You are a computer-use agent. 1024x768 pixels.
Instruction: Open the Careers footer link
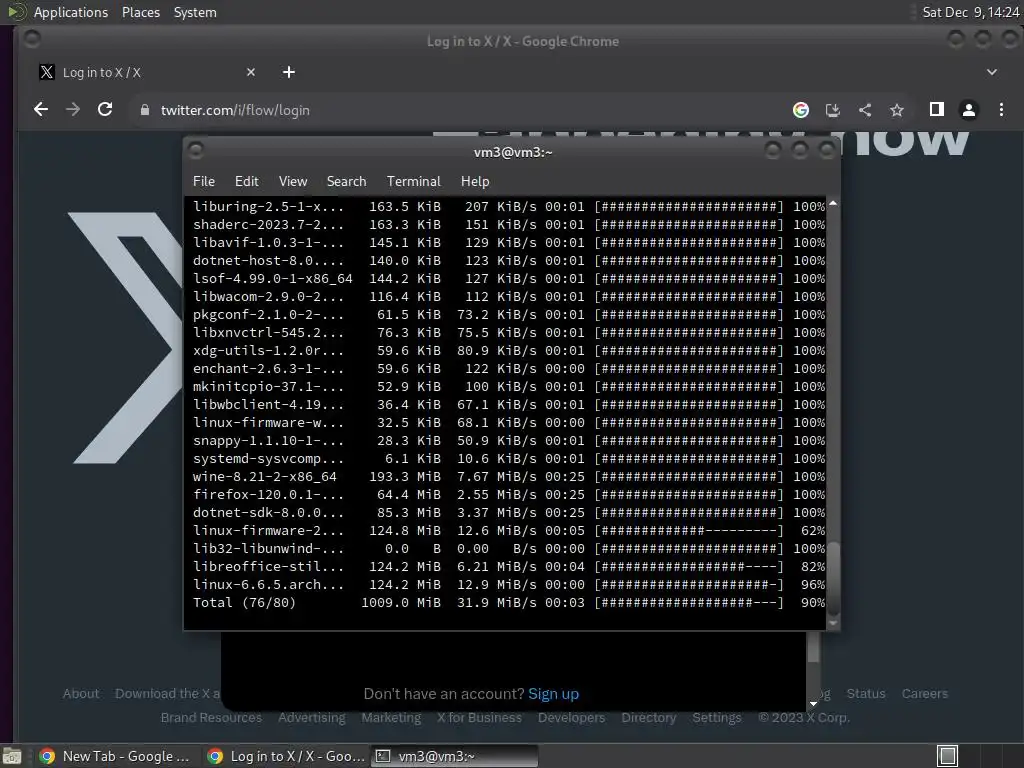coord(925,694)
